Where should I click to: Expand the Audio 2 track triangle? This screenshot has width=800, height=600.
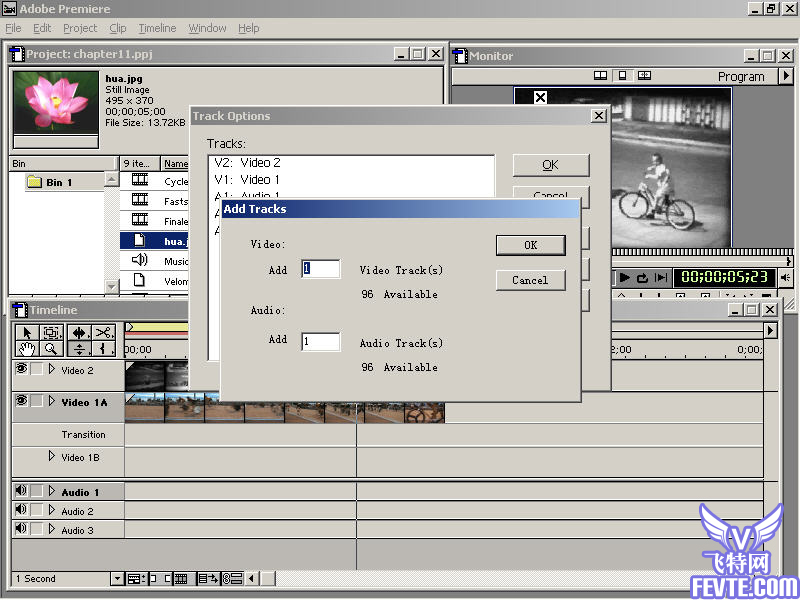click(x=52, y=510)
